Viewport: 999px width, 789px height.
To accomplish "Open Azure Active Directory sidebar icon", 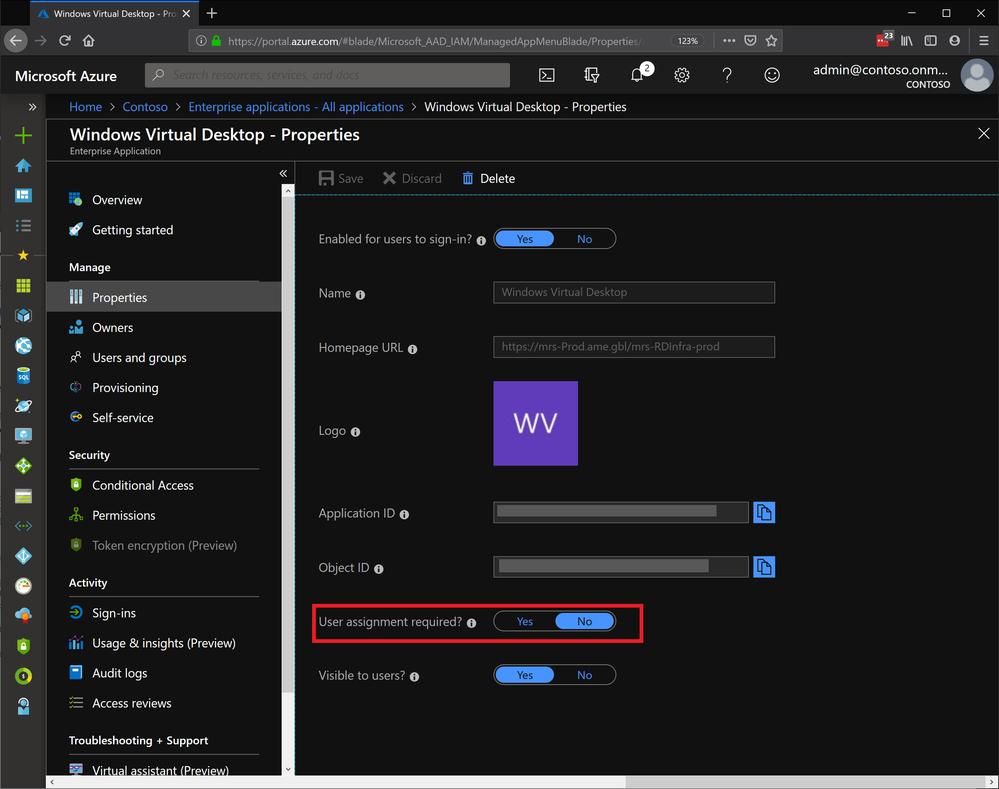I will pyautogui.click(x=24, y=556).
